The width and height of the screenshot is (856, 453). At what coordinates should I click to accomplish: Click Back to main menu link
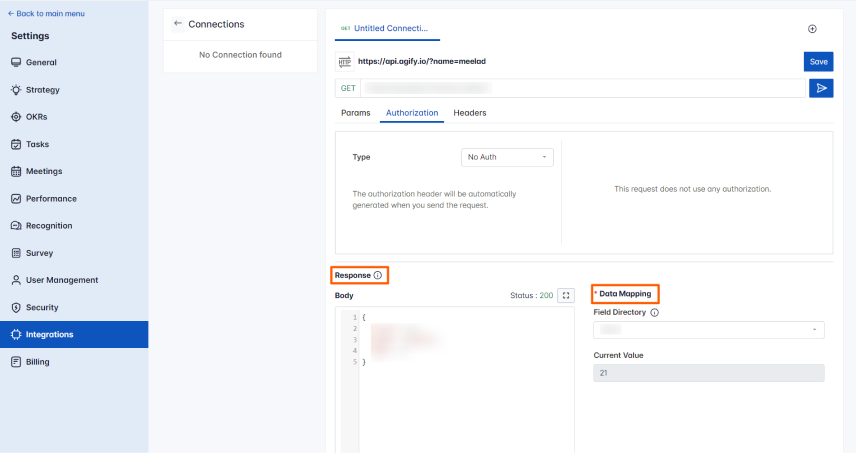coord(46,14)
